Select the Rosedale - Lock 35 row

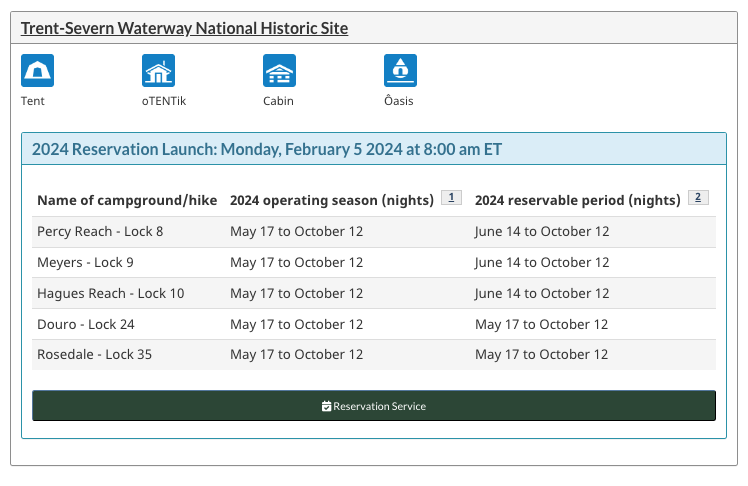[94, 355]
